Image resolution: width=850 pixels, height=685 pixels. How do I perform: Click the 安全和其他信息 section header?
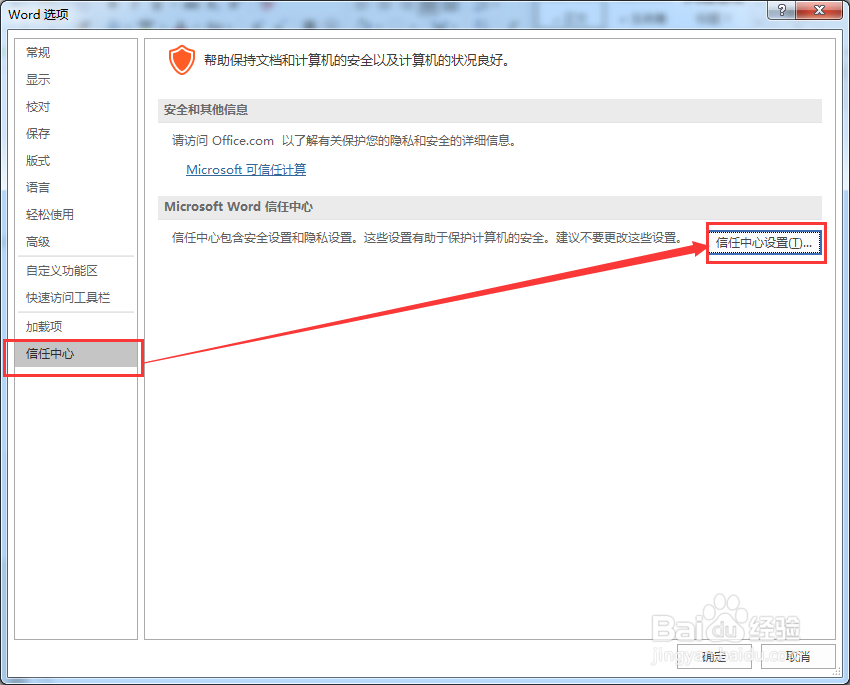point(490,110)
